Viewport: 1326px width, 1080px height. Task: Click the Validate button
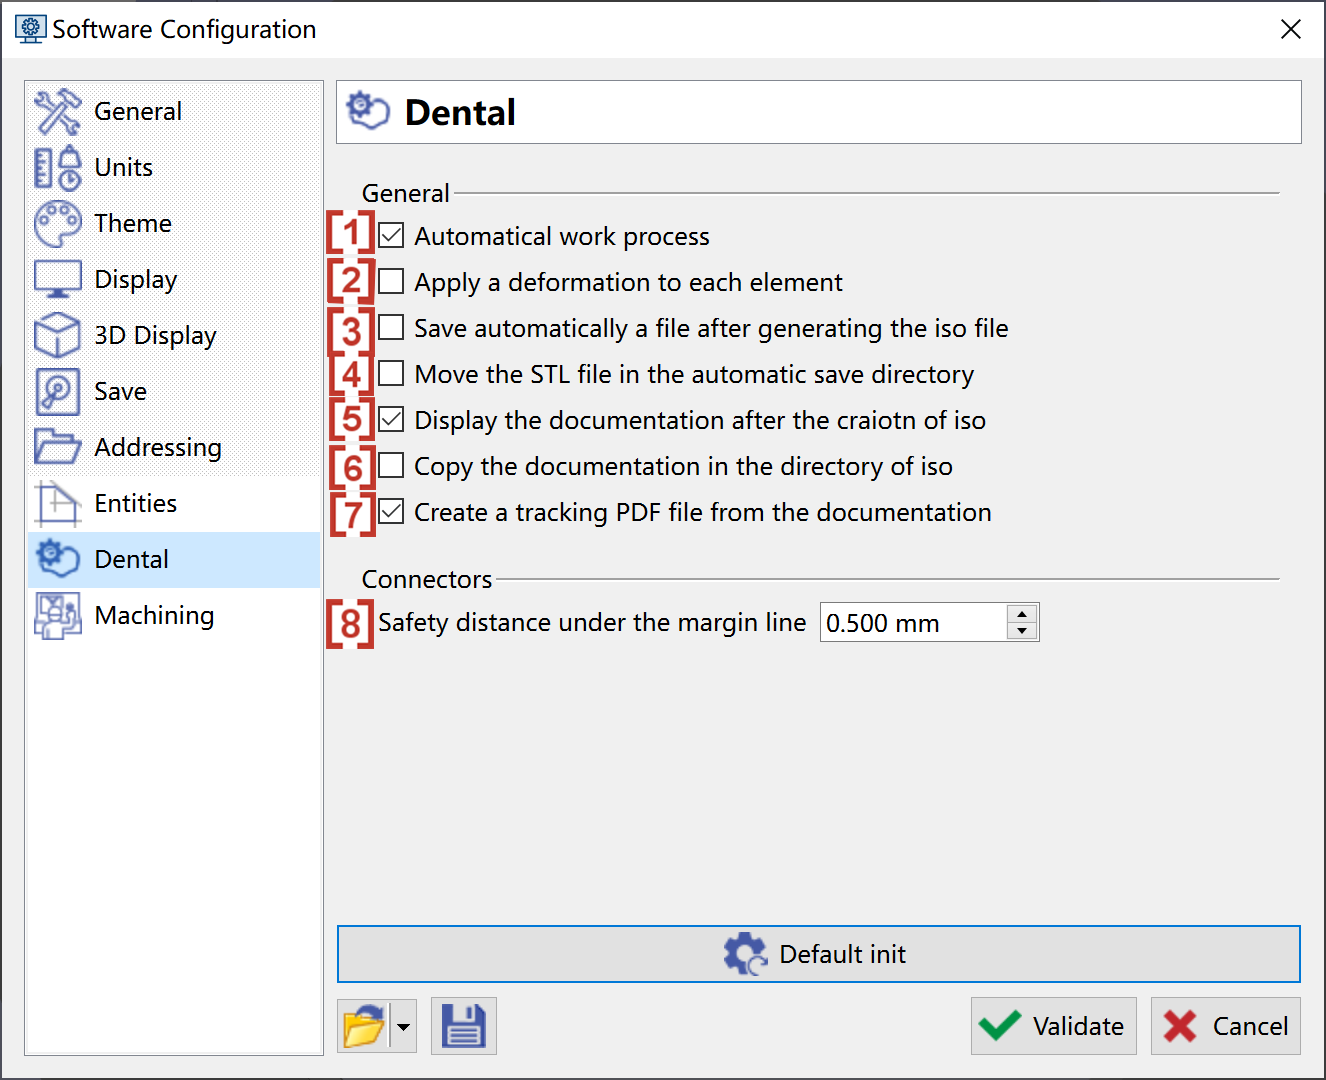(1053, 1026)
